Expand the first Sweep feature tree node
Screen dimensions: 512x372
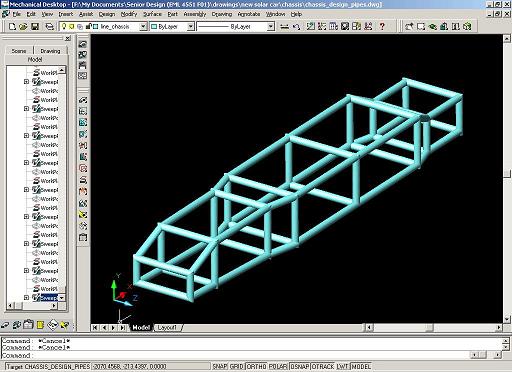click(26, 82)
